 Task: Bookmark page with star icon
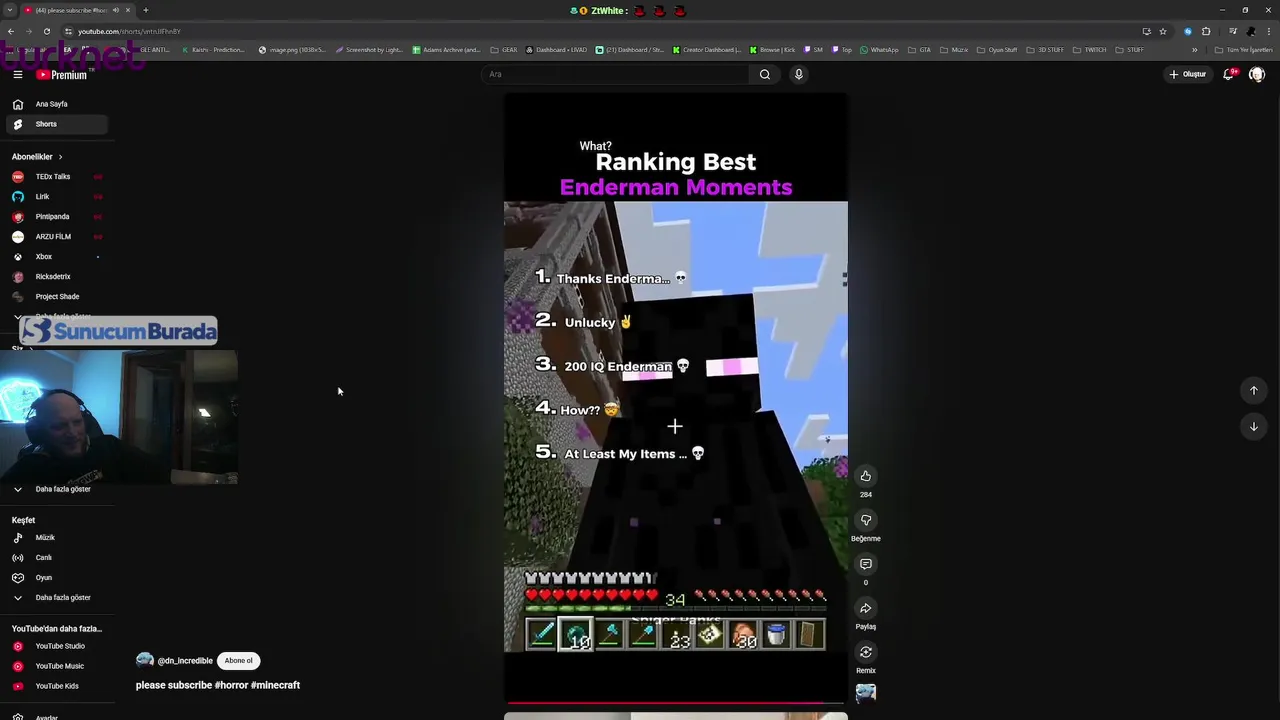(x=1163, y=31)
